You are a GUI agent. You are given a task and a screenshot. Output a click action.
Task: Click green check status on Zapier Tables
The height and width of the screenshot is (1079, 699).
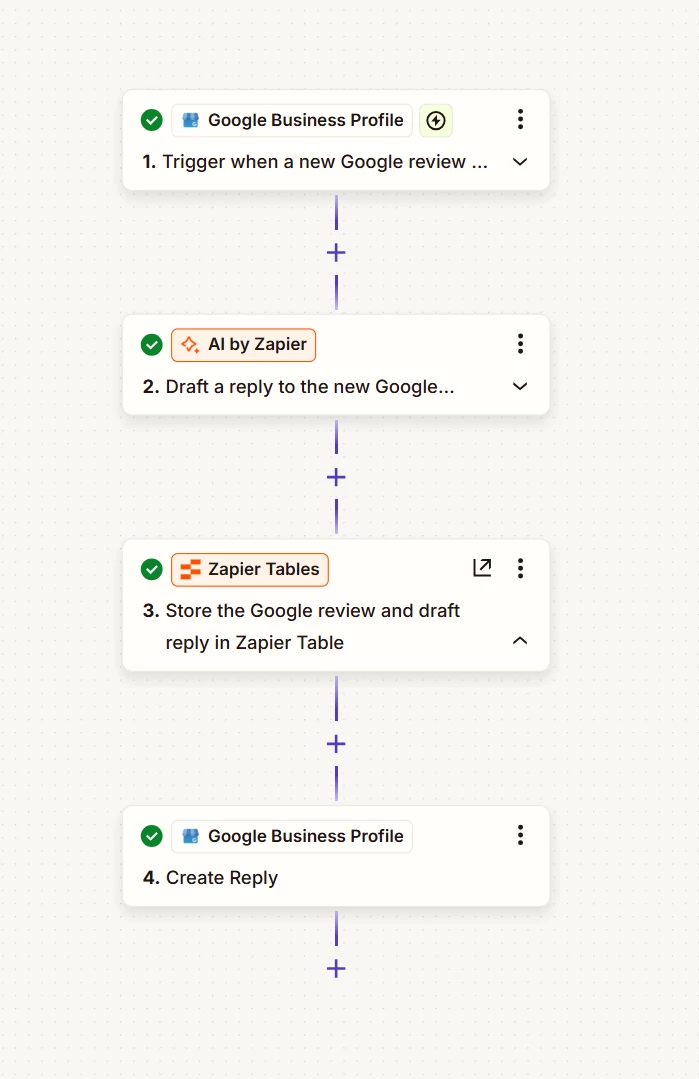coord(151,569)
